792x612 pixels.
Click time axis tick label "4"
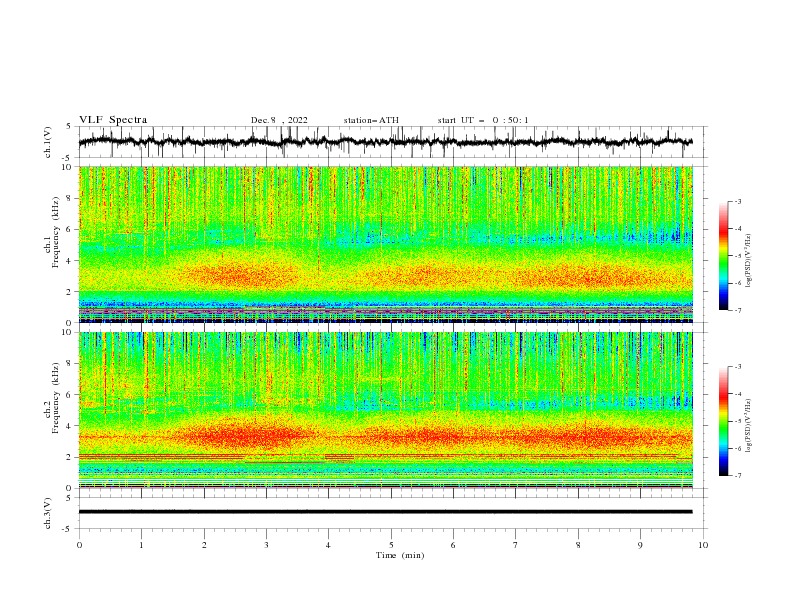click(329, 545)
